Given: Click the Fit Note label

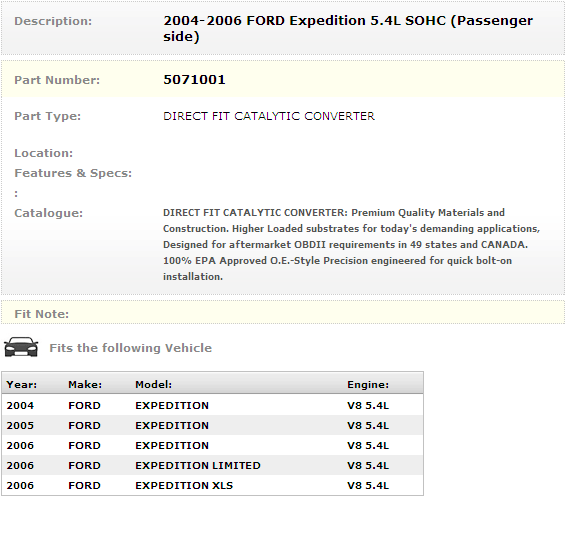Looking at the screenshot, I should point(41,314).
